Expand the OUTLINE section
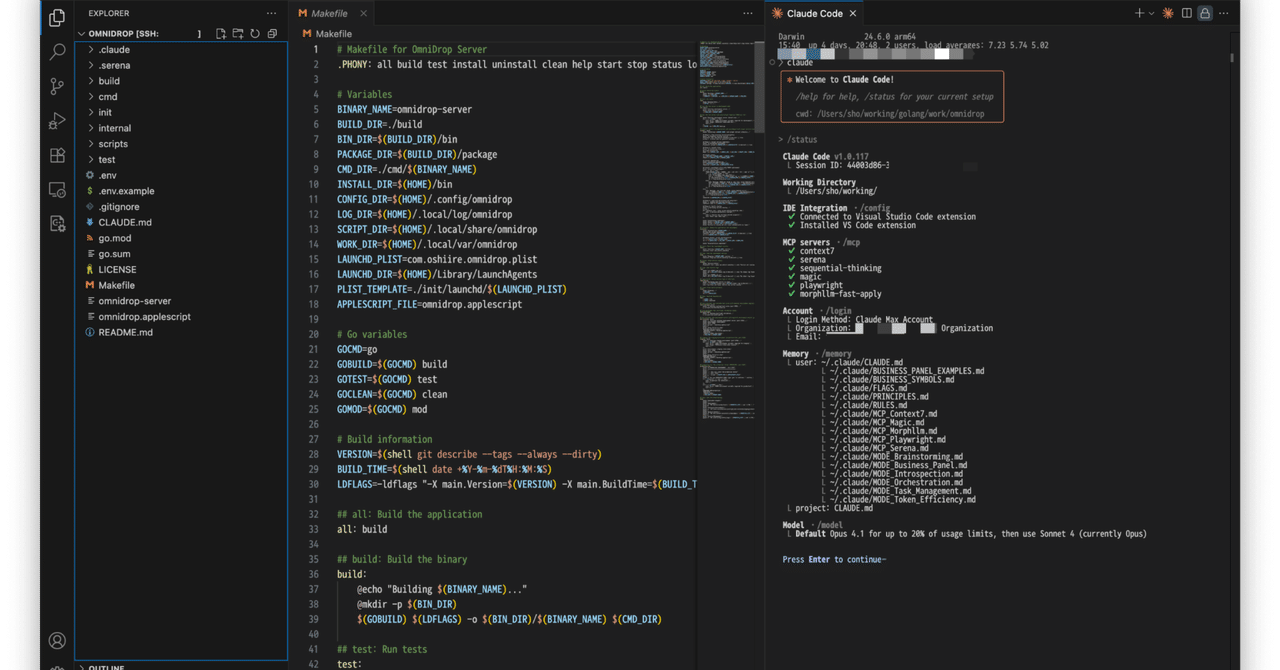Viewport: 1280px width, 670px height. pyautogui.click(x=181, y=666)
